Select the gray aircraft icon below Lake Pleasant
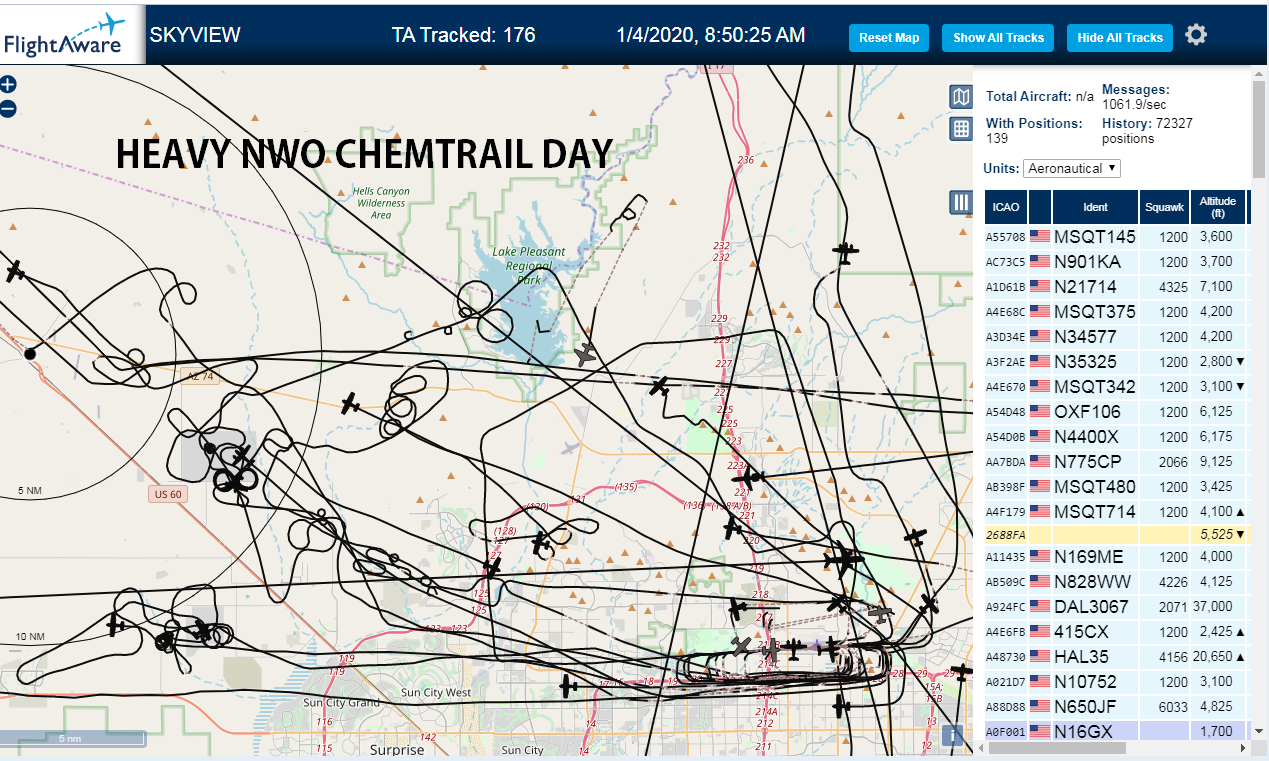1269x761 pixels. [586, 354]
